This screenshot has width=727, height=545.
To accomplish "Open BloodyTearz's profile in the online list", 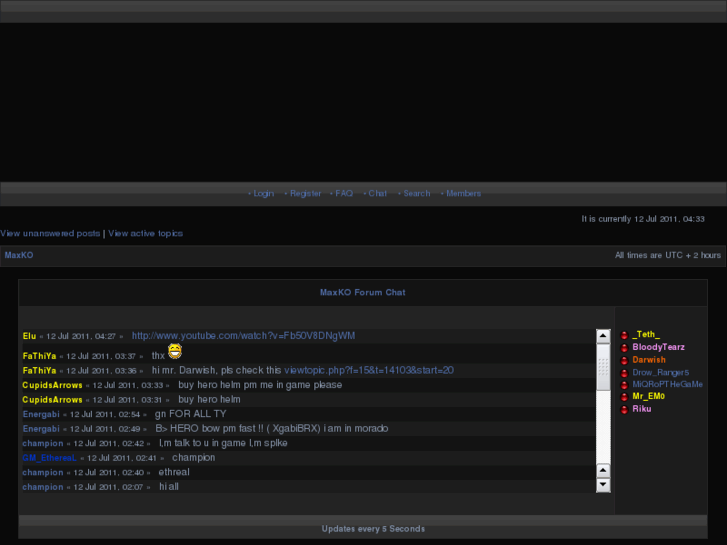I will [x=658, y=347].
